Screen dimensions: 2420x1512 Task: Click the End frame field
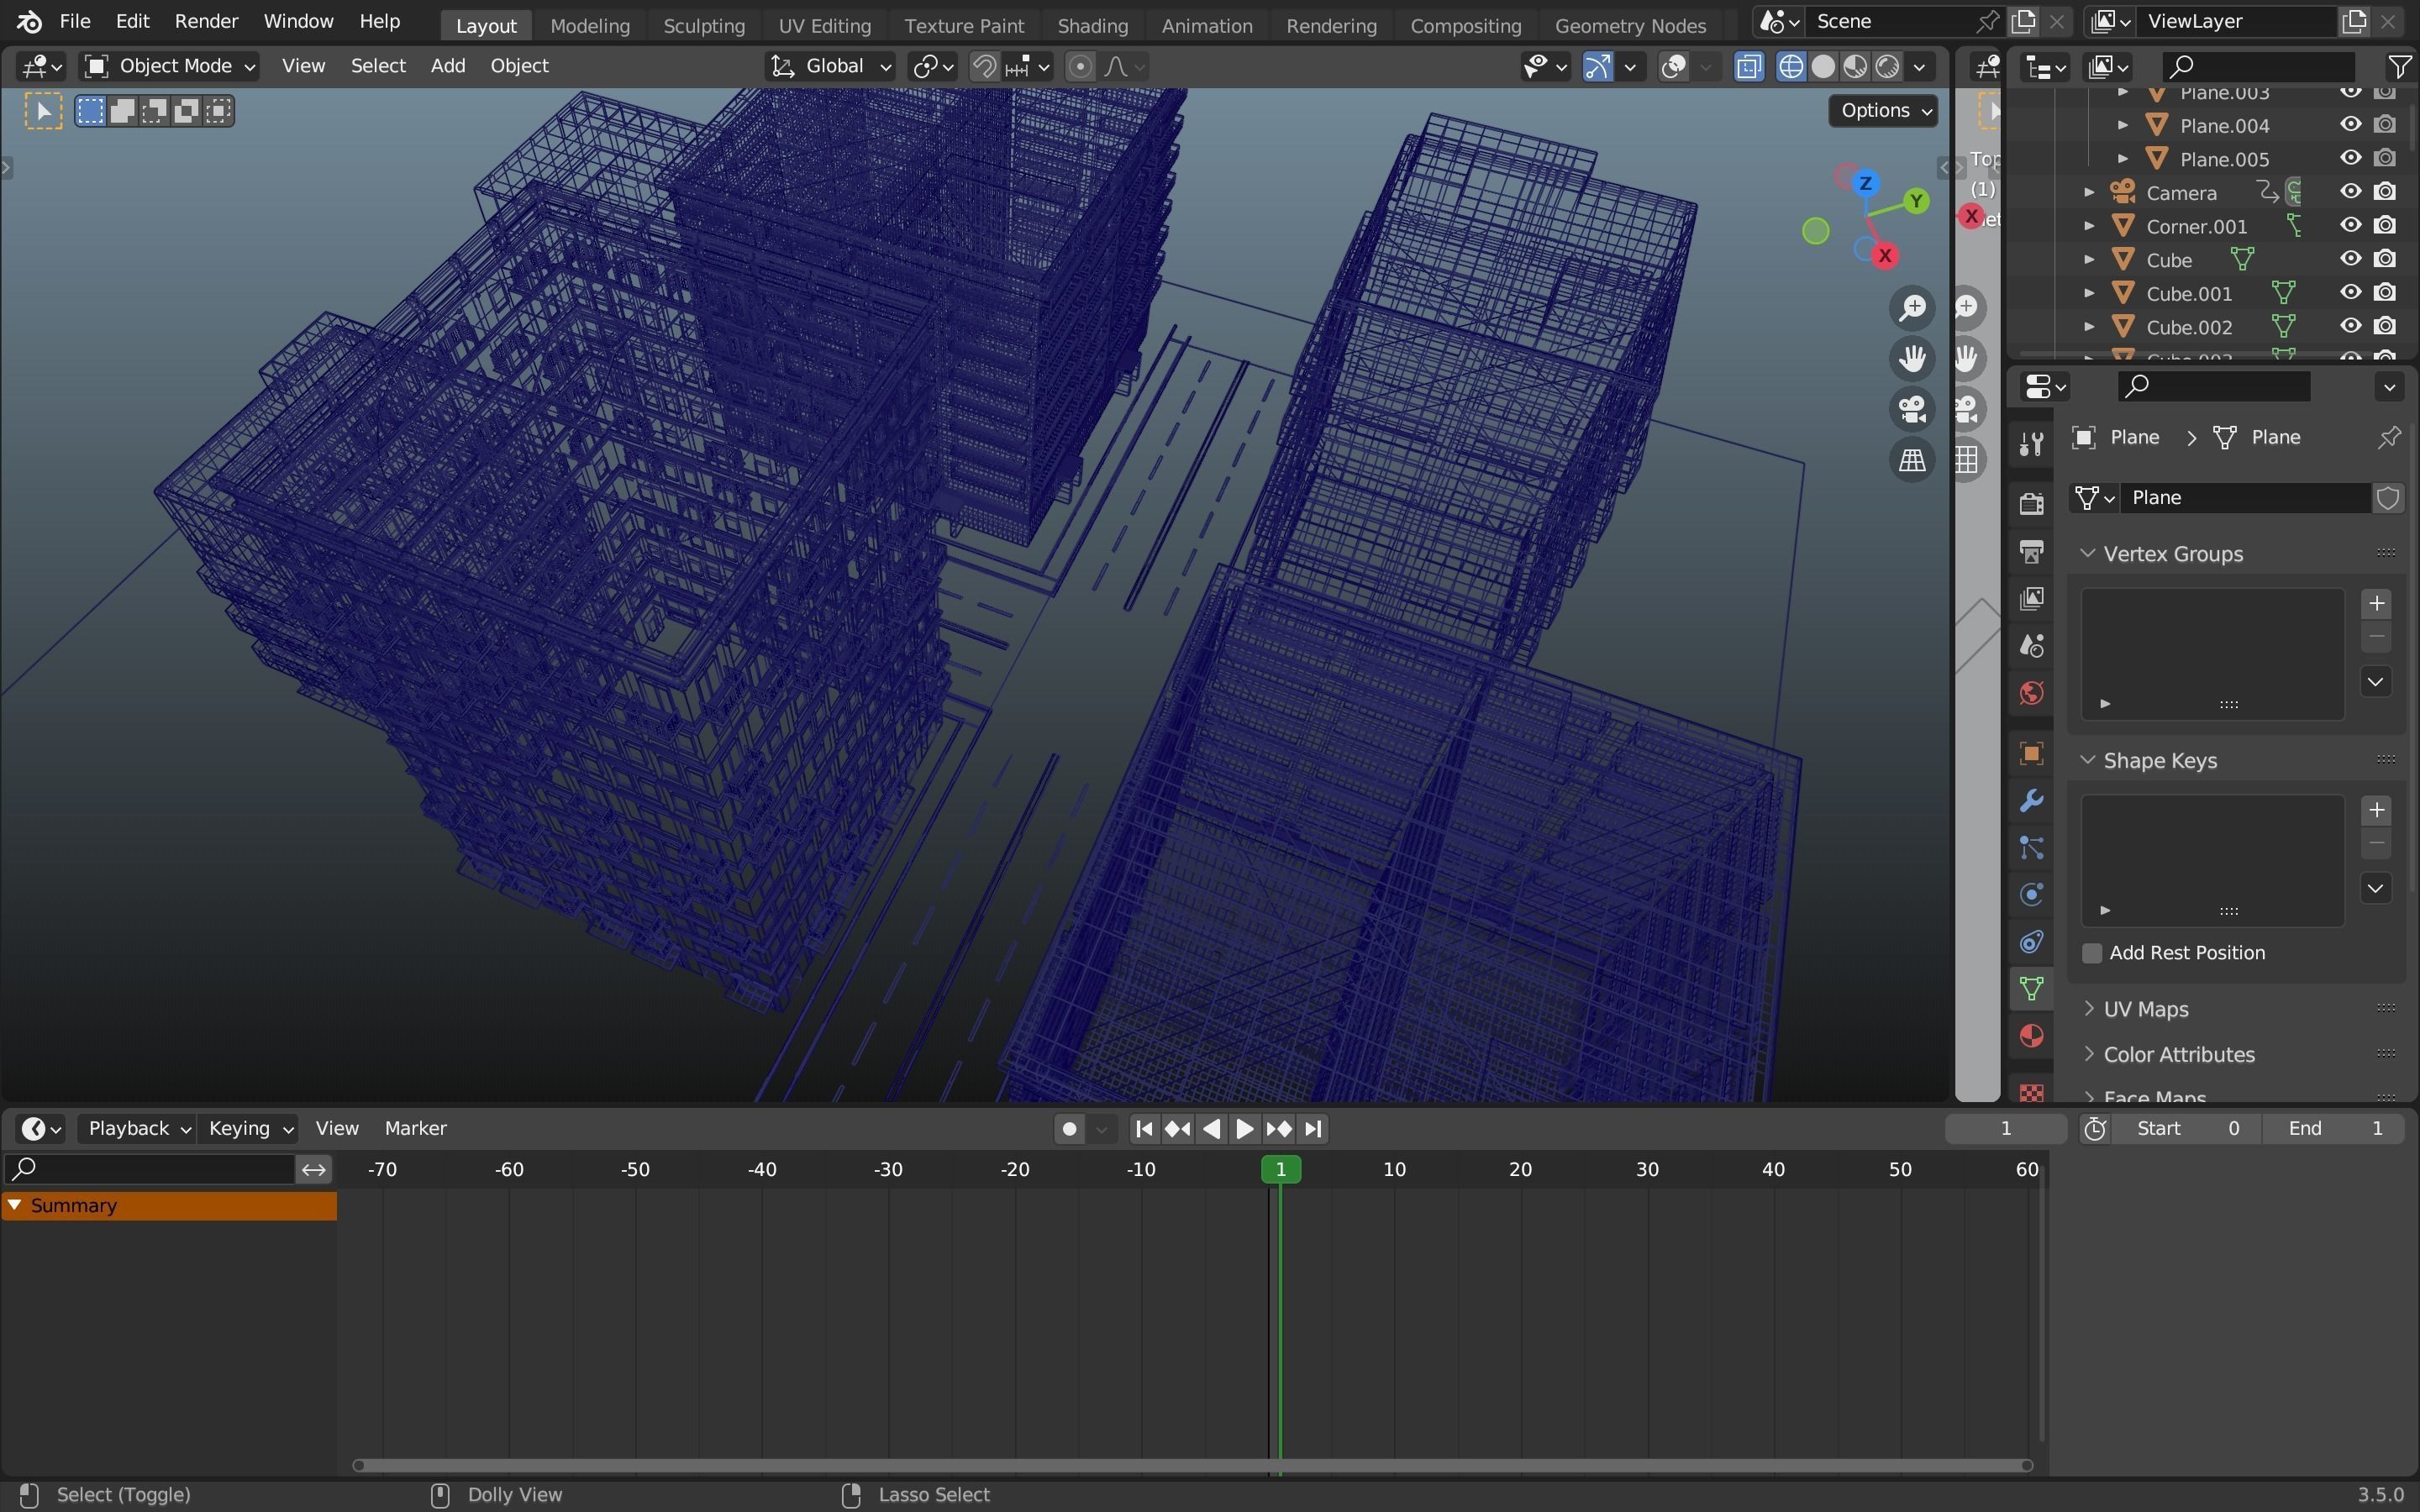[x=2335, y=1128]
